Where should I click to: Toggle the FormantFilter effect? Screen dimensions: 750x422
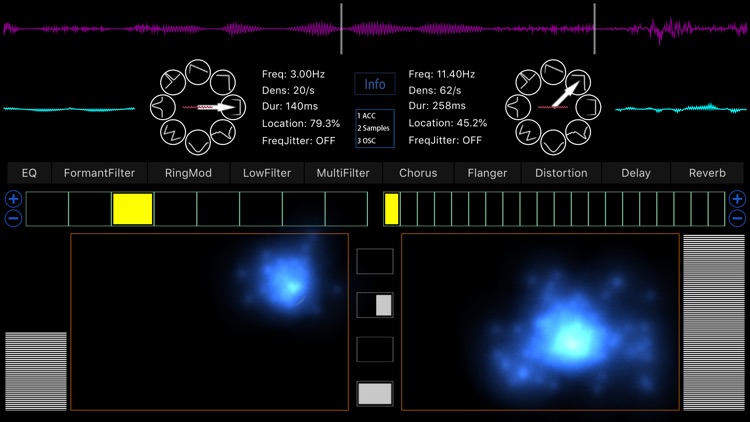(x=99, y=173)
